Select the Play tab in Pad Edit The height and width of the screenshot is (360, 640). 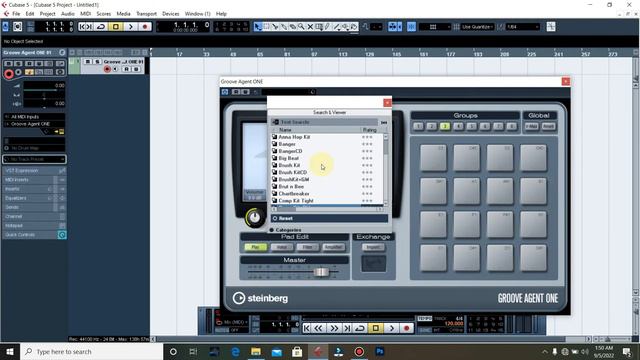pos(256,247)
